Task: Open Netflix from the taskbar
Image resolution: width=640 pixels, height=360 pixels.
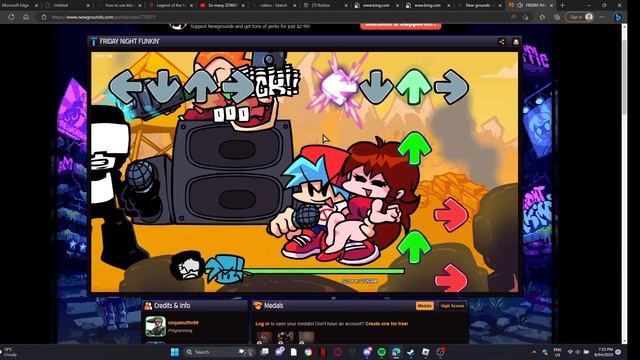Action: click(323, 352)
